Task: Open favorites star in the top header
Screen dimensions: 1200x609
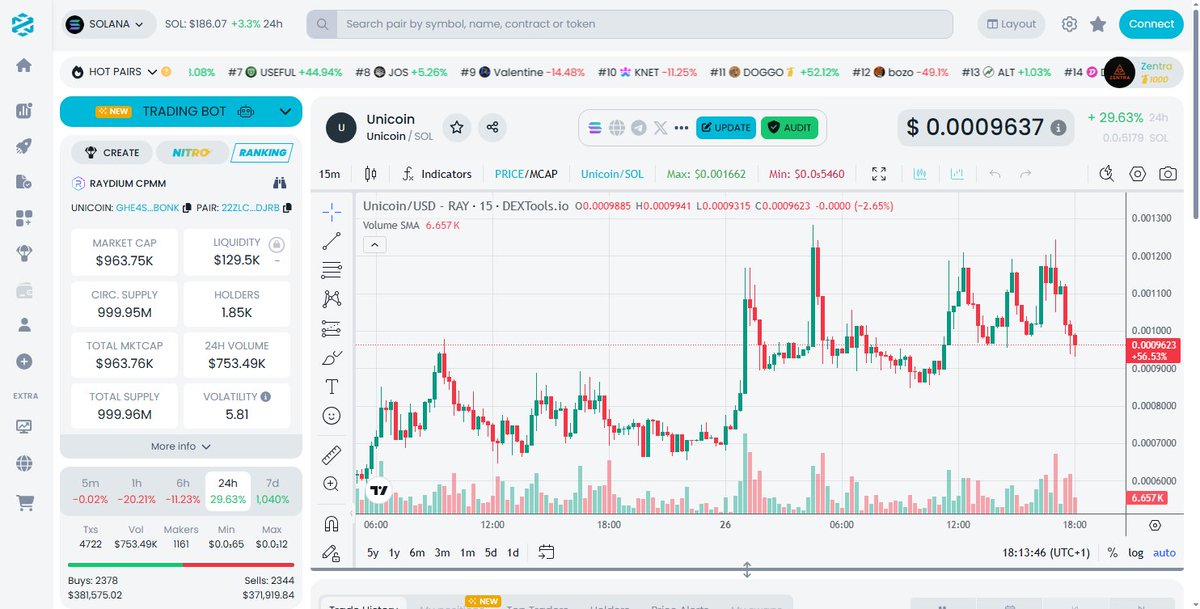Action: (x=1098, y=24)
